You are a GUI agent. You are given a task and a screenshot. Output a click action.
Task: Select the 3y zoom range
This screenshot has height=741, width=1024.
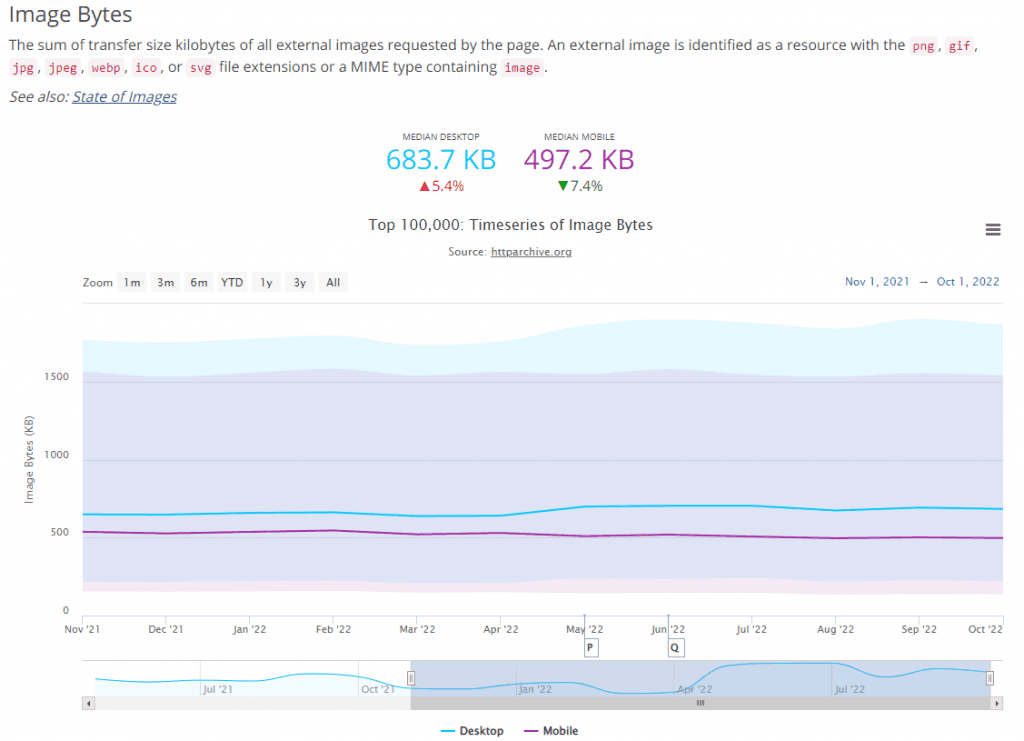(299, 283)
